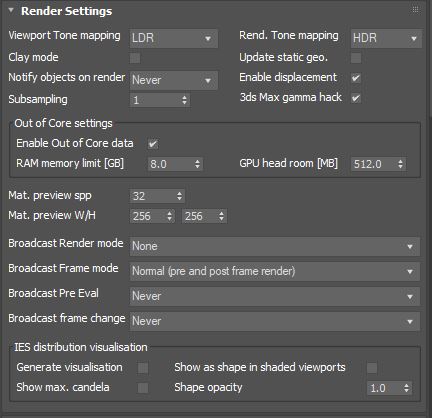Click Subsampling spinner arrows
The height and width of the screenshot is (418, 432).
point(185,100)
